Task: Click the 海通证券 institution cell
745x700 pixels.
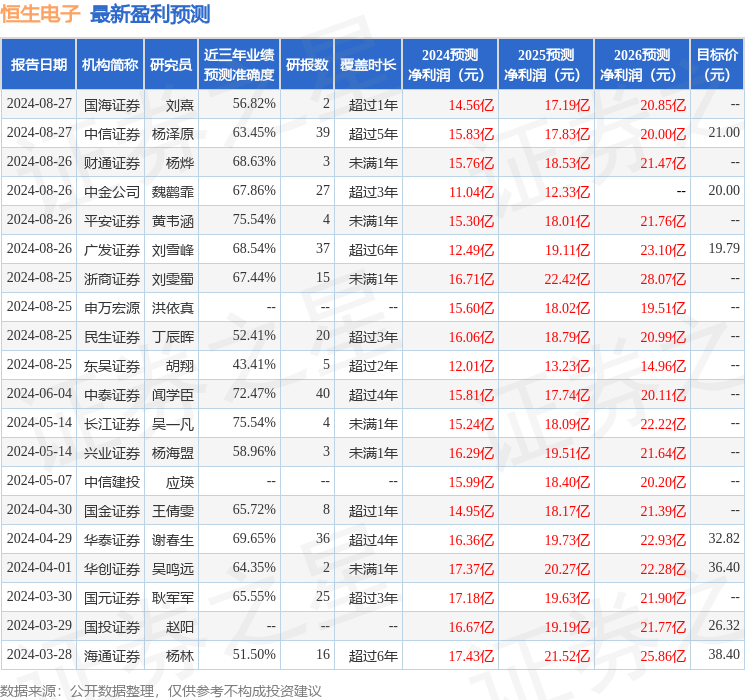Action: (112, 656)
